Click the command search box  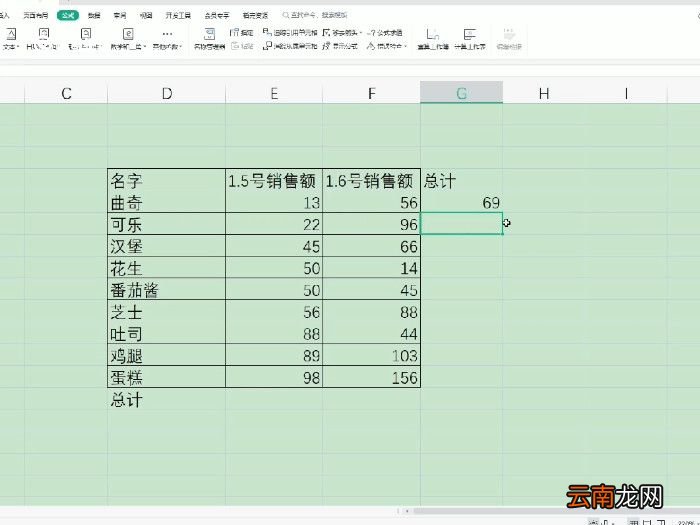coord(315,15)
